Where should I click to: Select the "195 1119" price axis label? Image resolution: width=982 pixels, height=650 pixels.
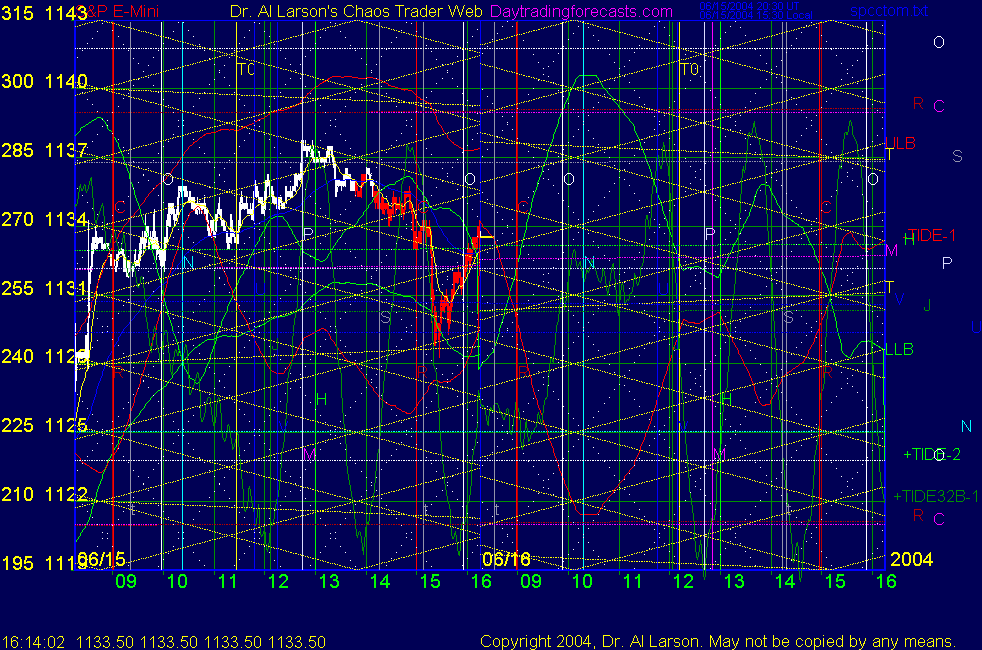44,563
